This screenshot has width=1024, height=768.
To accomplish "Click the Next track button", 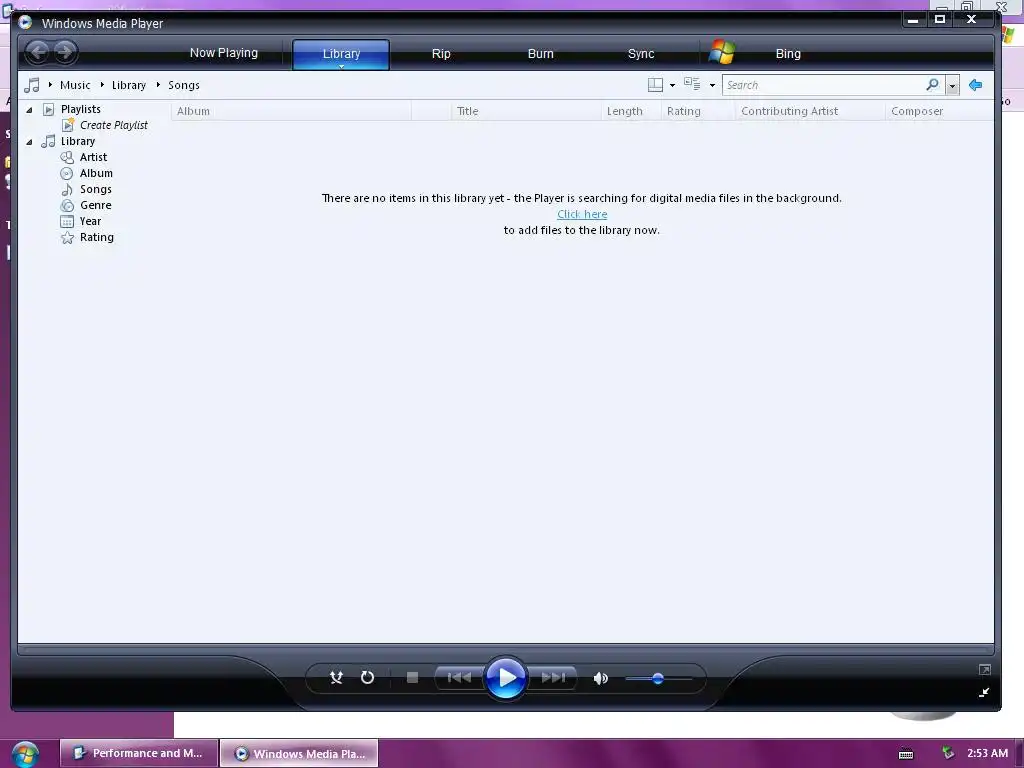I will tap(552, 678).
